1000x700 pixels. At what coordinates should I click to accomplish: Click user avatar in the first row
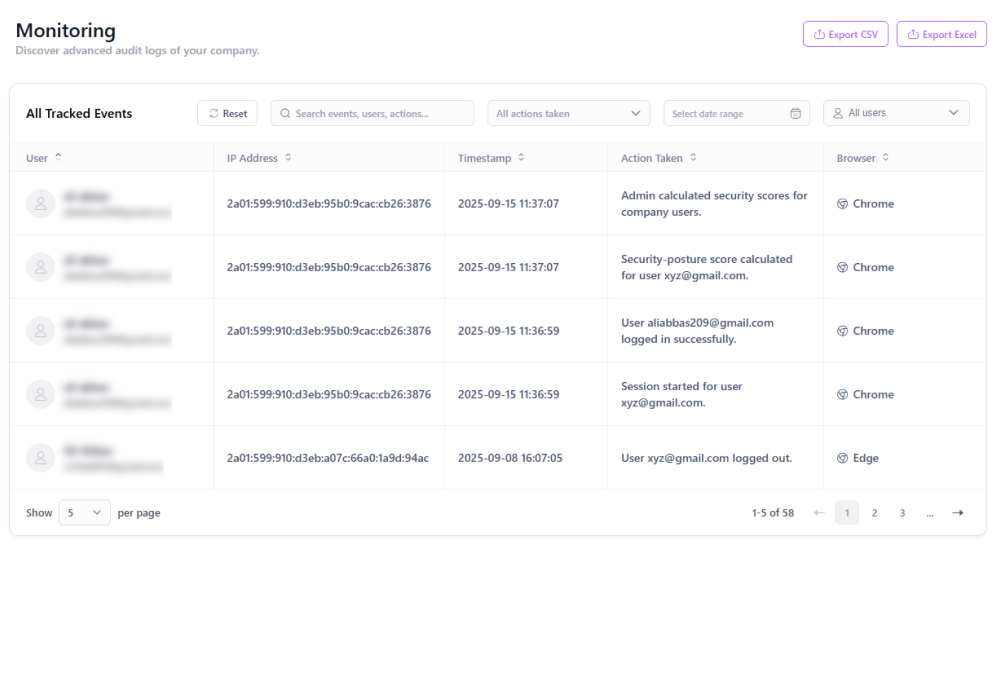[40, 204]
